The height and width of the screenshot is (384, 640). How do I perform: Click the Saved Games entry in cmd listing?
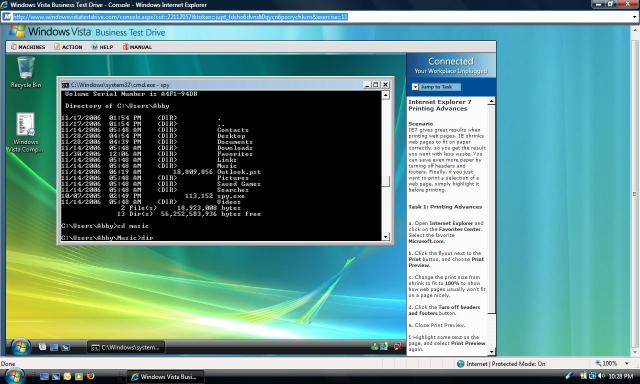point(239,184)
